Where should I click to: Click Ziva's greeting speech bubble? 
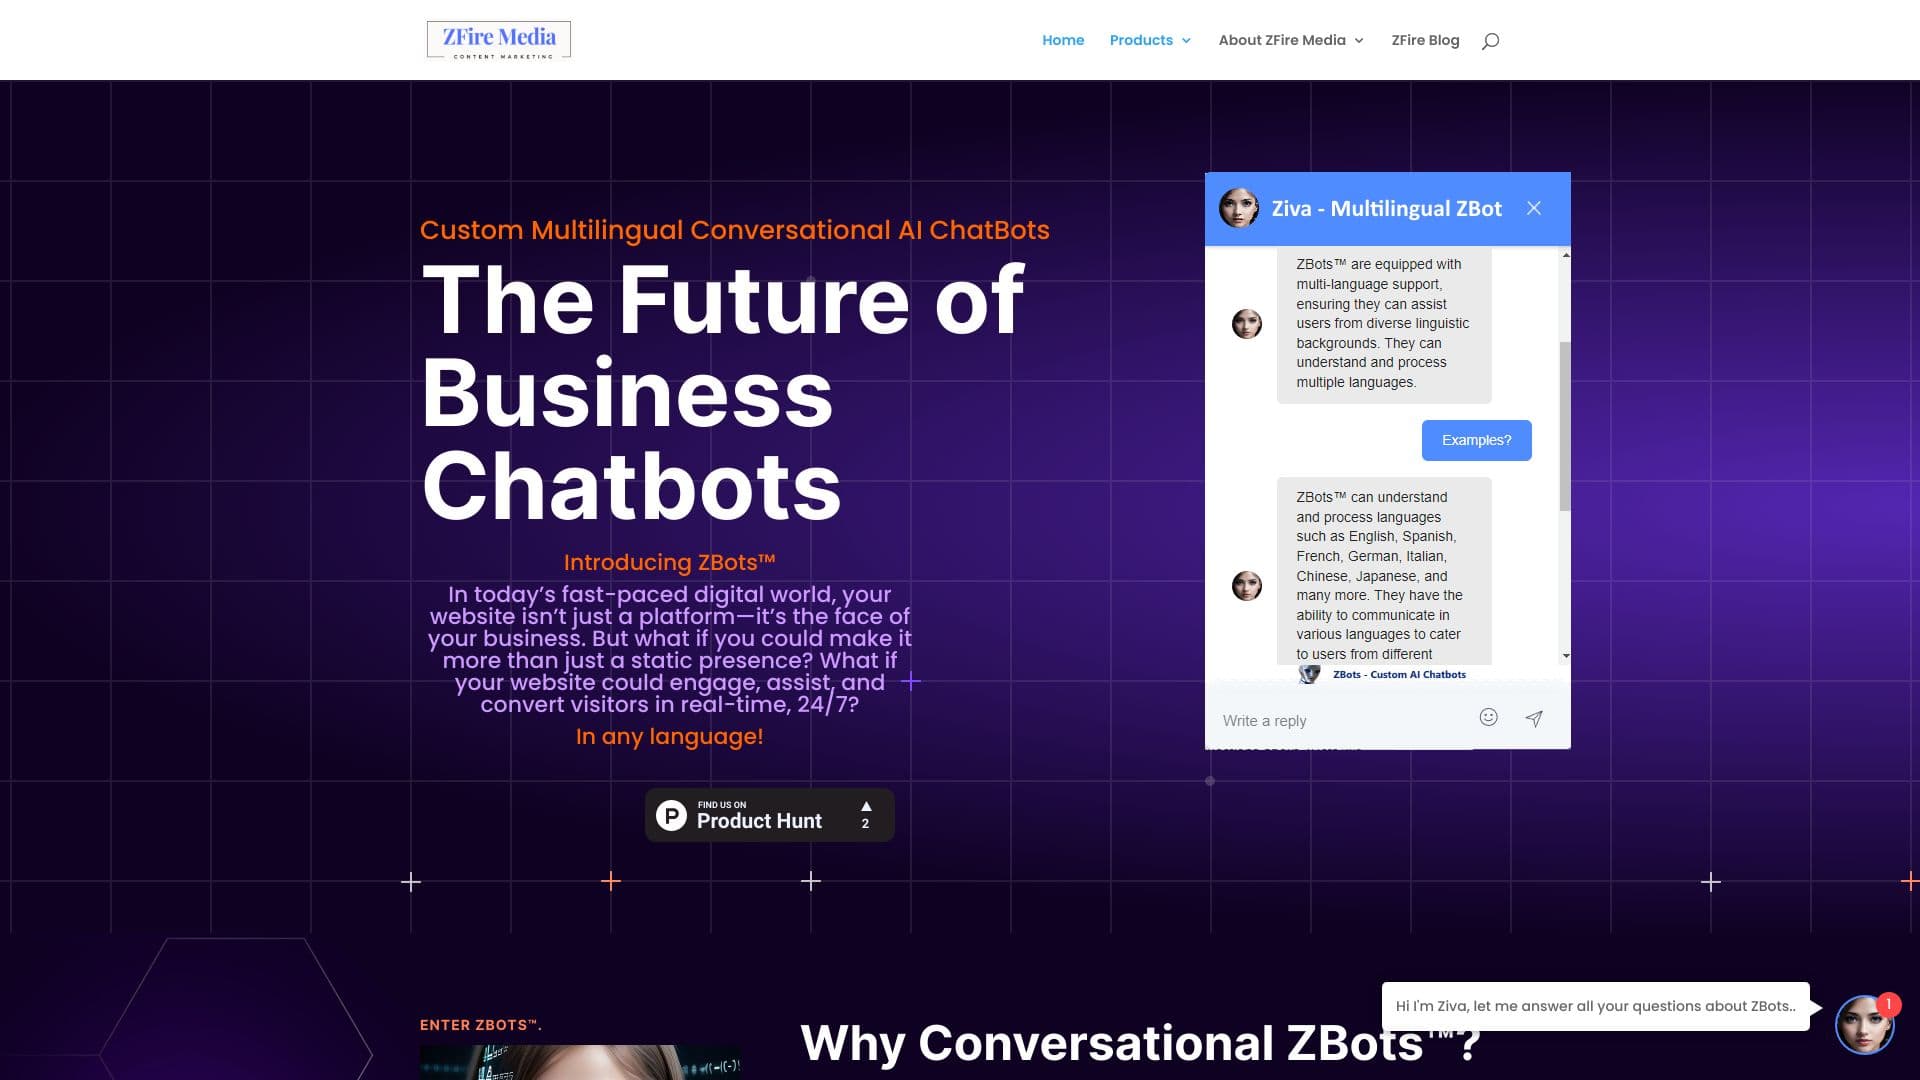(1595, 1006)
